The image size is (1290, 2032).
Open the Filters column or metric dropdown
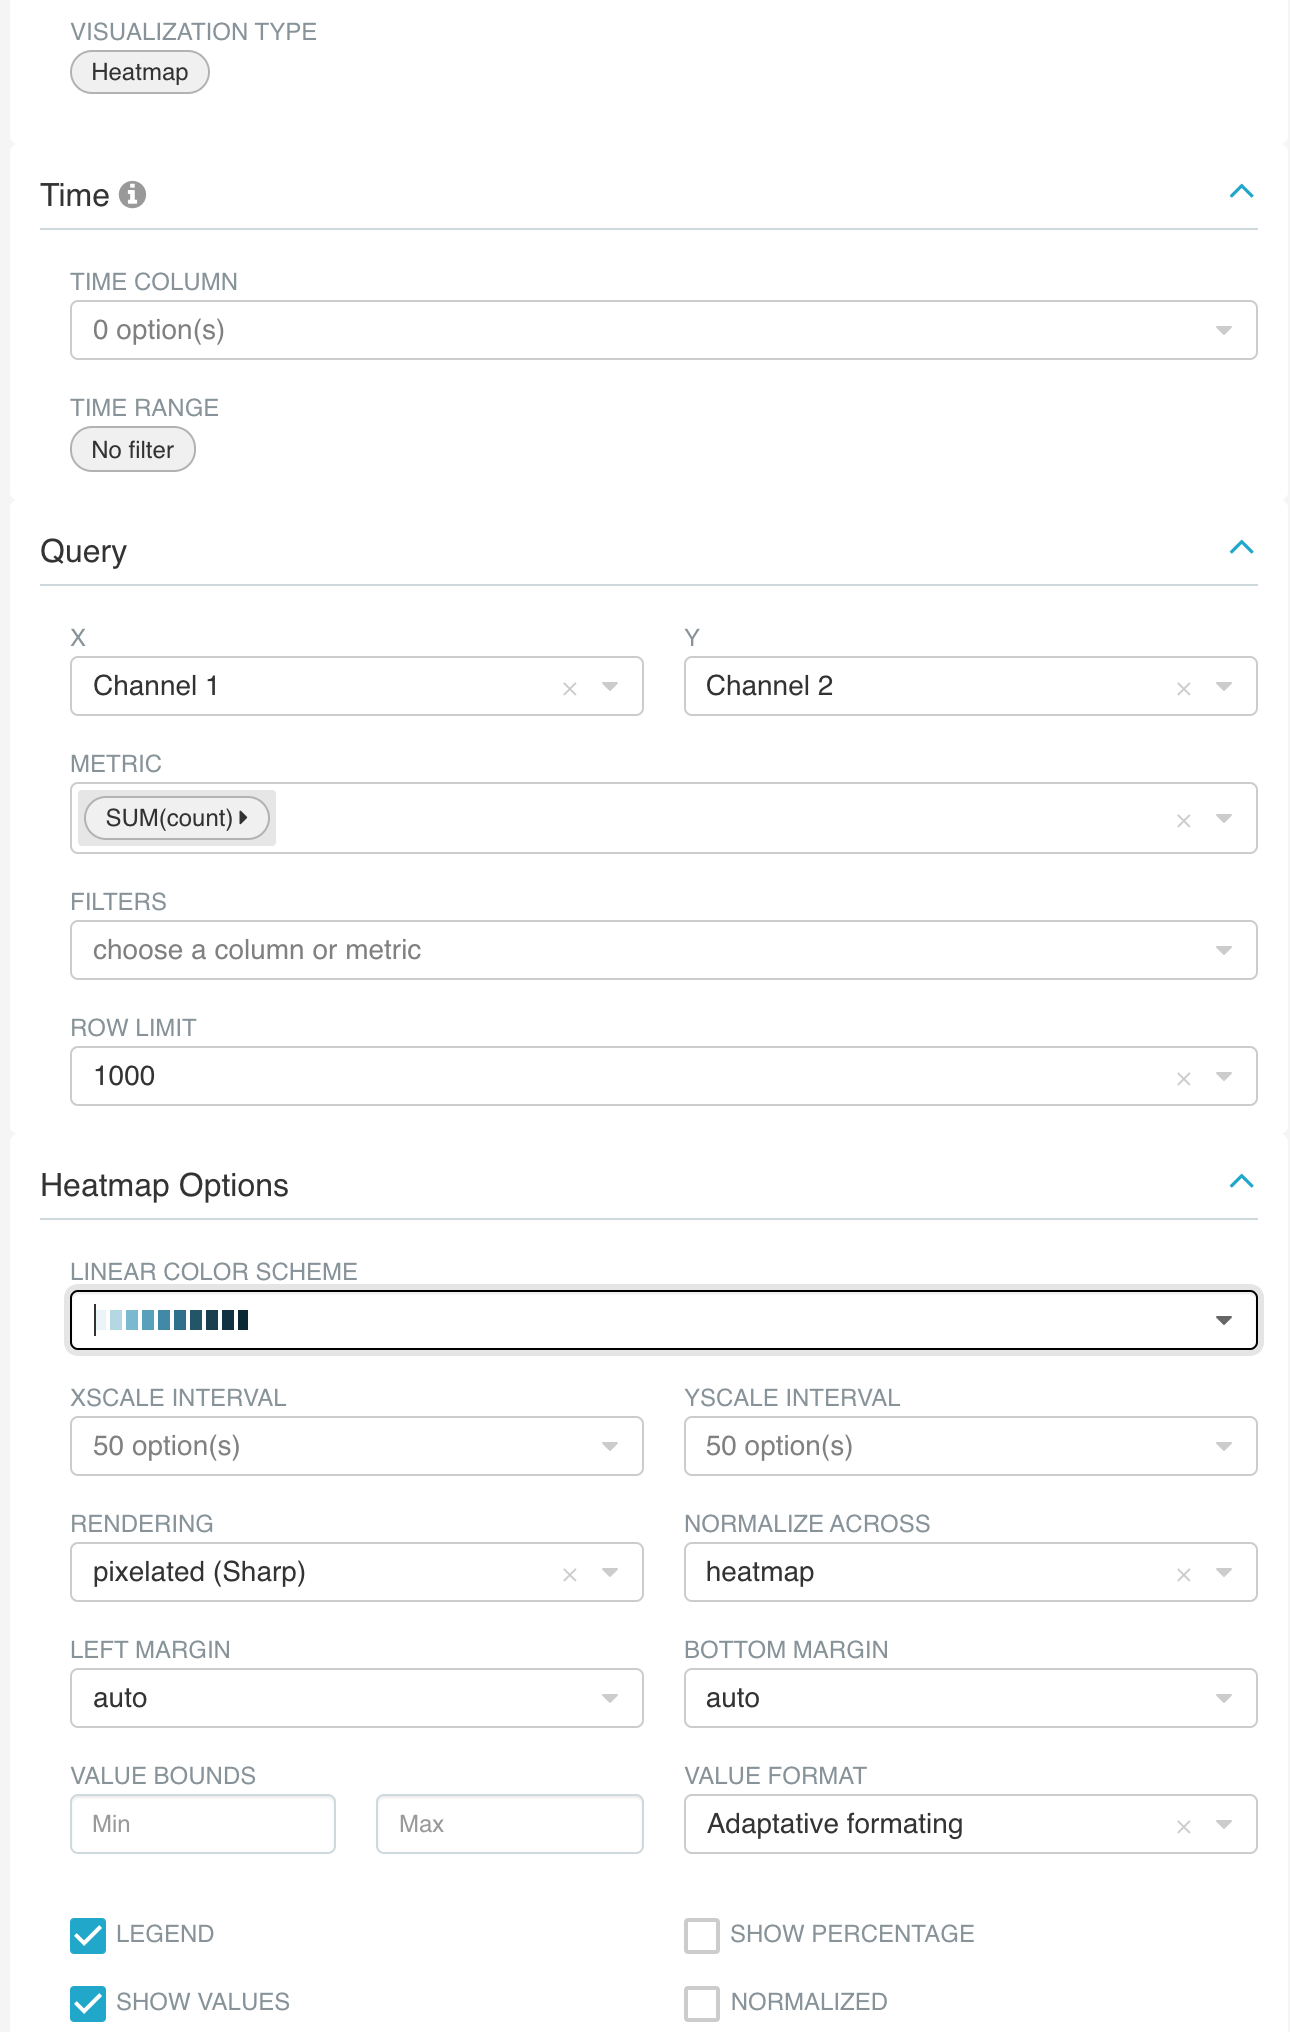(x=663, y=950)
